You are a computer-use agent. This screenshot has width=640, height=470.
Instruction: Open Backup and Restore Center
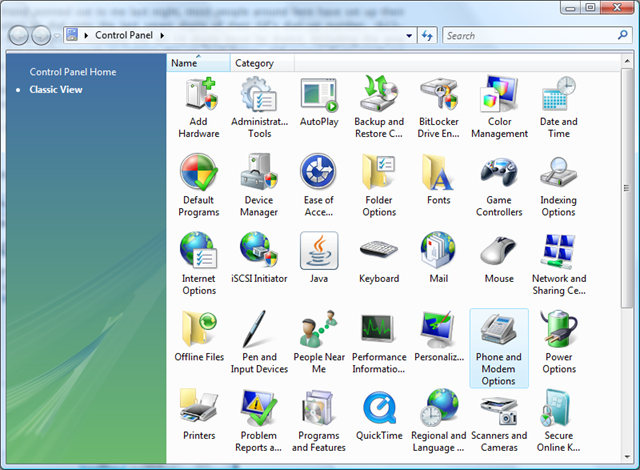[x=379, y=107]
